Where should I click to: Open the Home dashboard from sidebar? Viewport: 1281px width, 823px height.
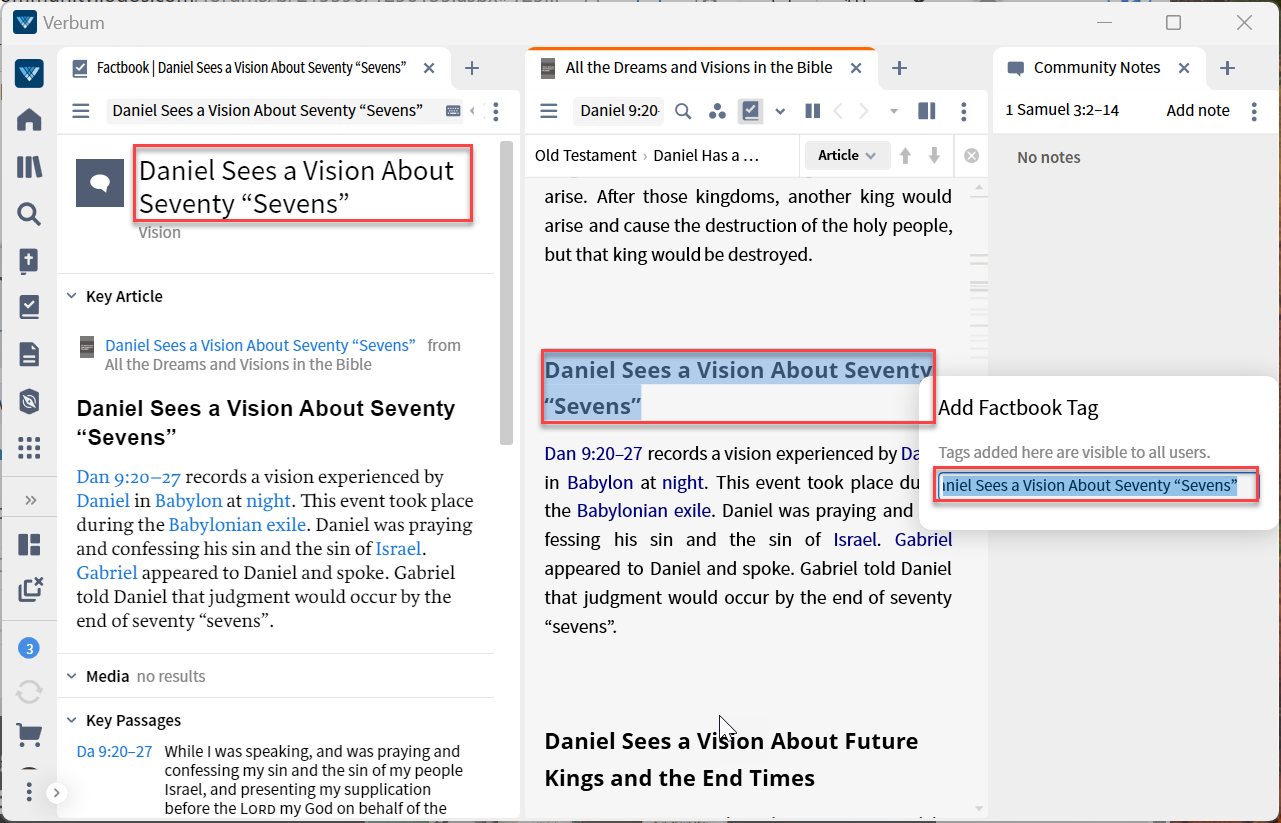(29, 120)
